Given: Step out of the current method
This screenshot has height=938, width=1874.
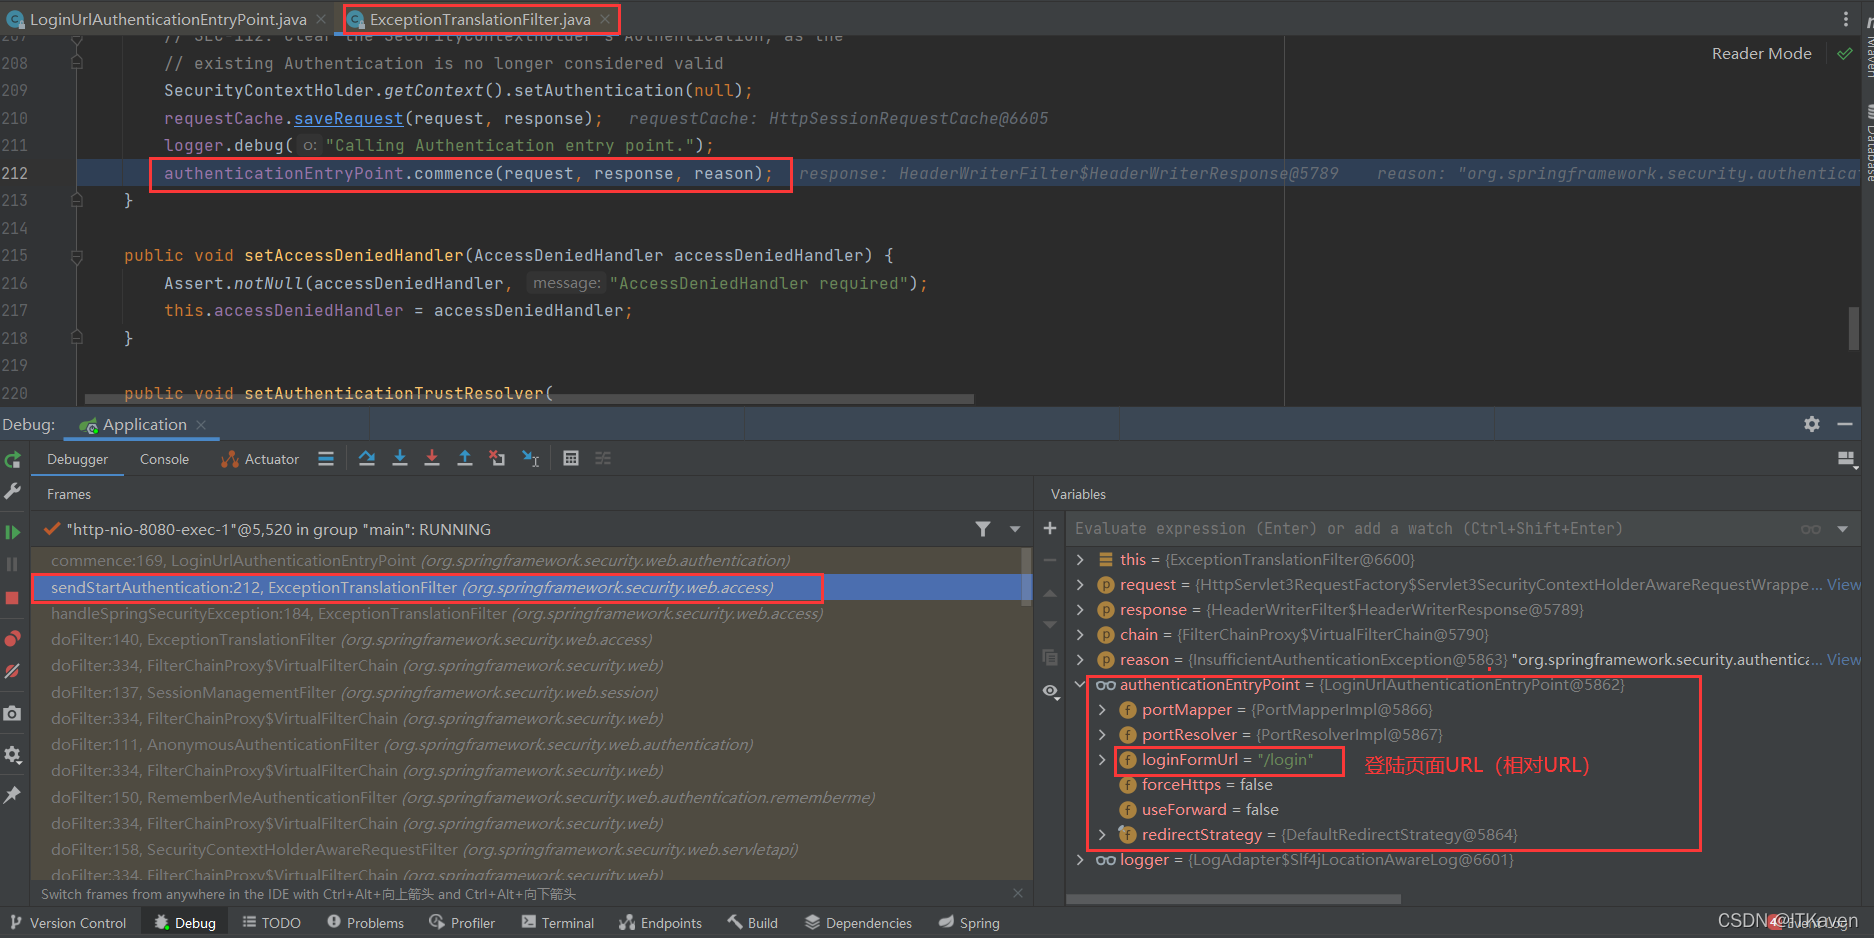Looking at the screenshot, I should click(465, 458).
